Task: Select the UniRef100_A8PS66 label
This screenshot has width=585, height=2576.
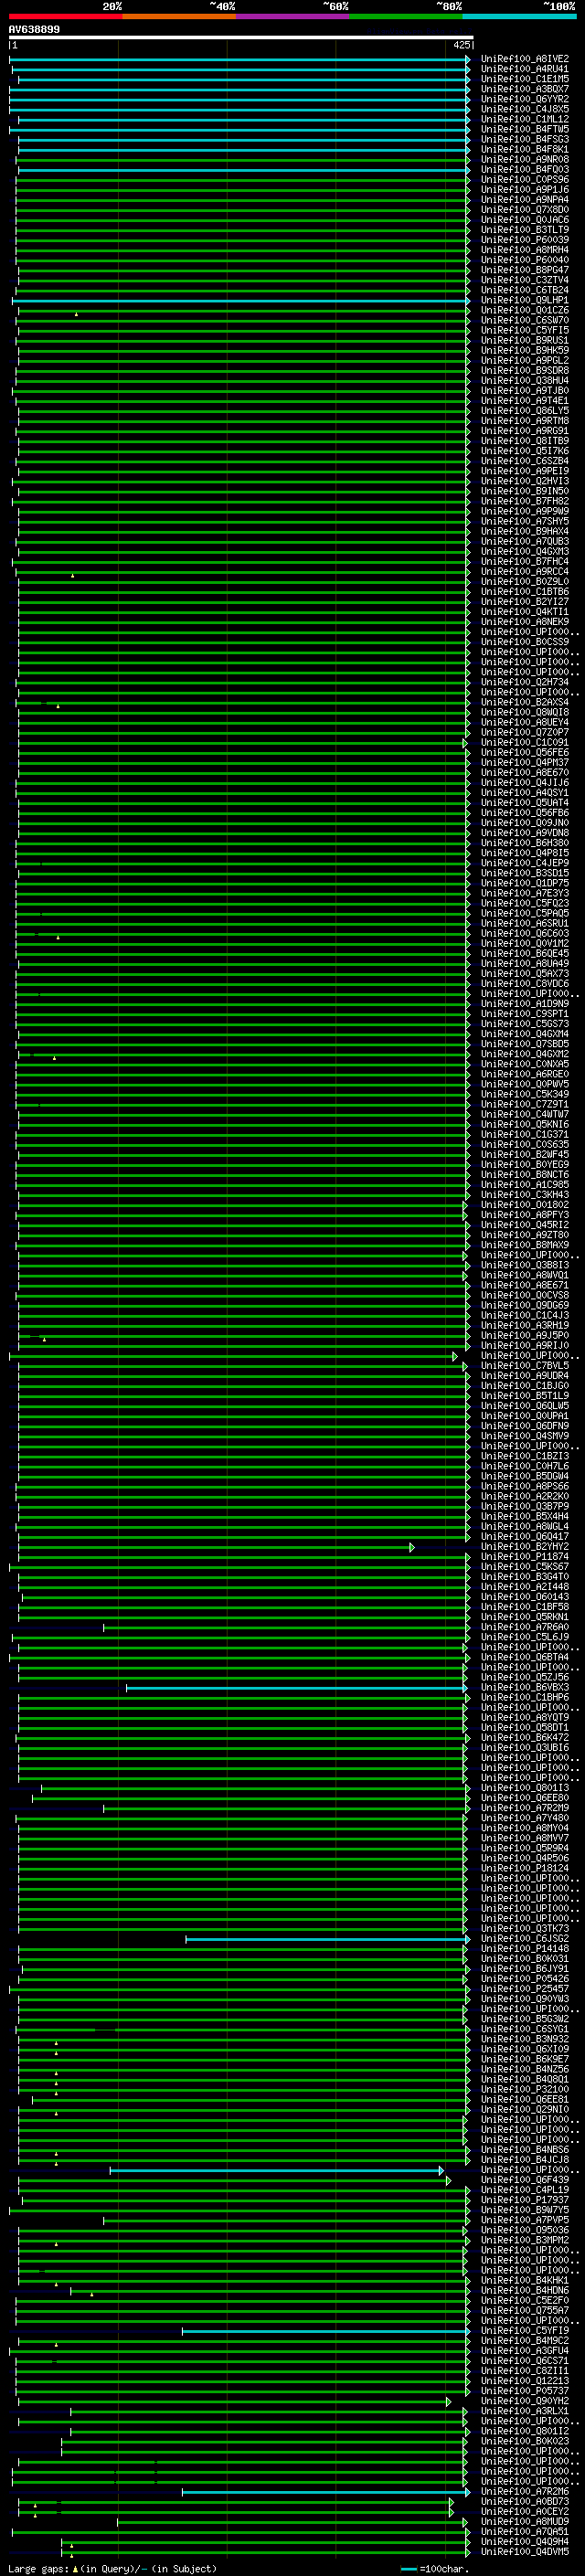Action: 525,1486
